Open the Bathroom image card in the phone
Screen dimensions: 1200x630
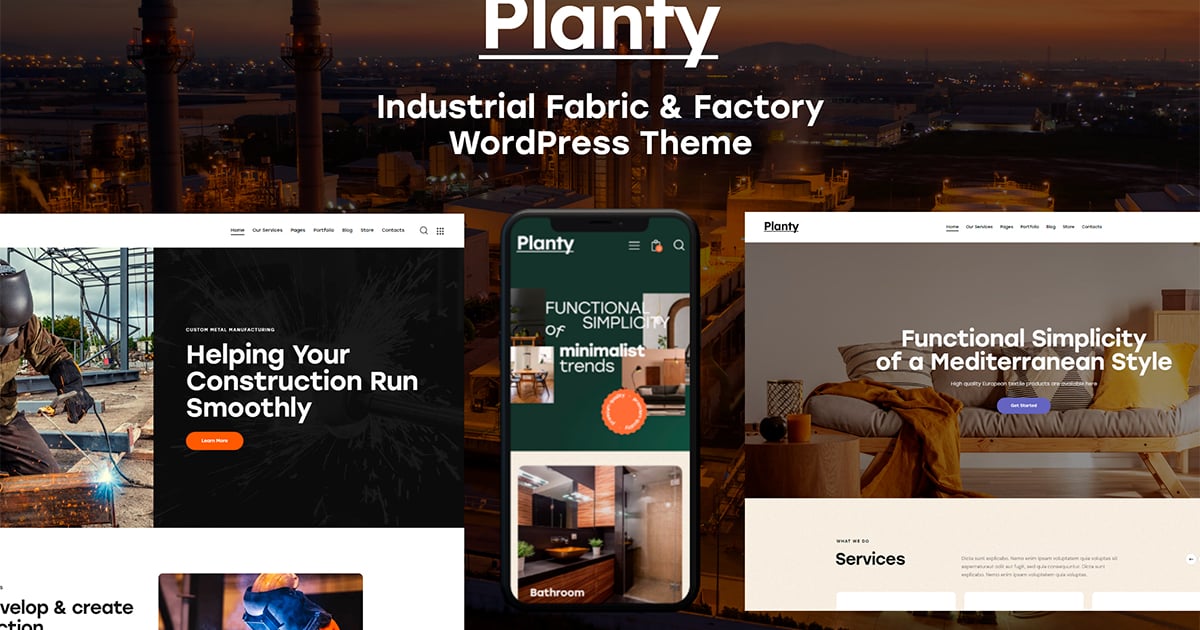pyautogui.click(x=596, y=534)
